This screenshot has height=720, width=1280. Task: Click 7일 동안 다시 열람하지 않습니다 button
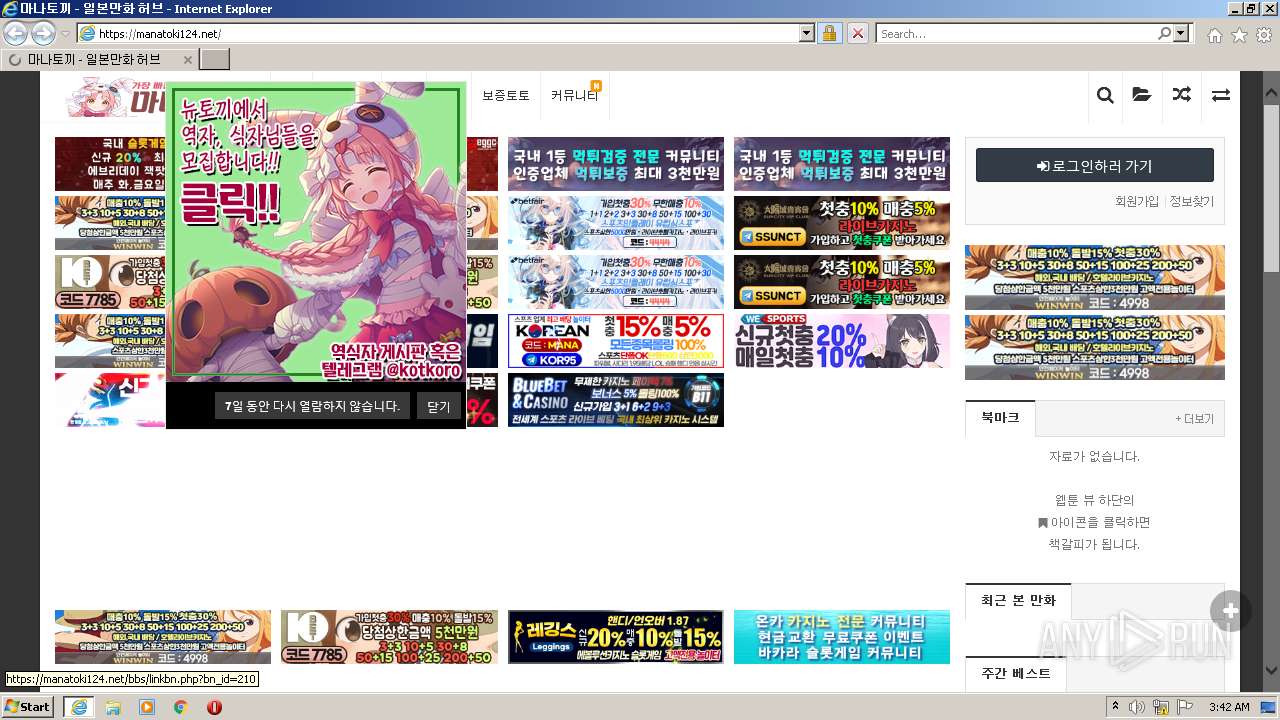click(x=312, y=406)
